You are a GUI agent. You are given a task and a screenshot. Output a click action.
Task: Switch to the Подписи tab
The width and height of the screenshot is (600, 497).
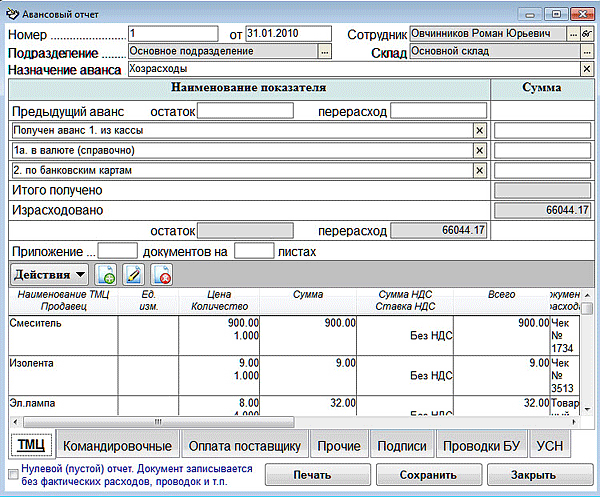tap(402, 446)
